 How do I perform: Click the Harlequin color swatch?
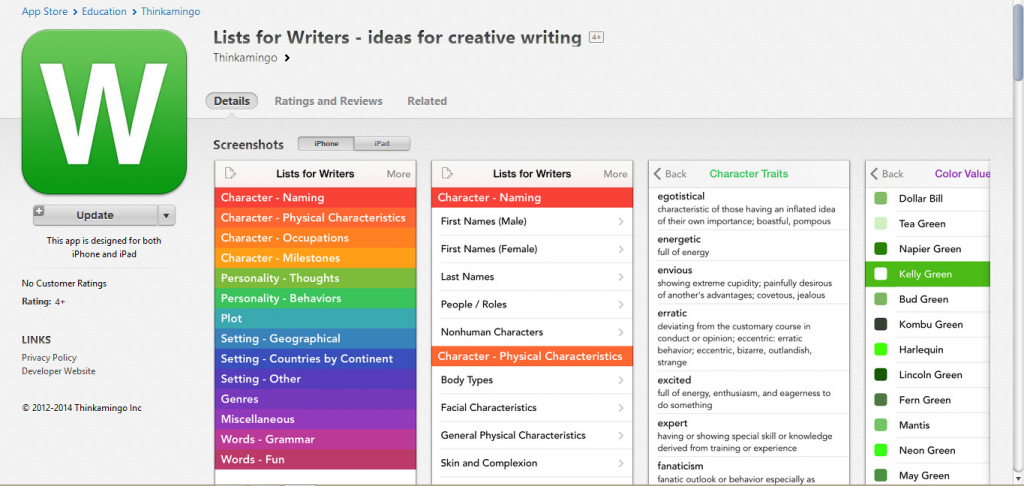(881, 349)
